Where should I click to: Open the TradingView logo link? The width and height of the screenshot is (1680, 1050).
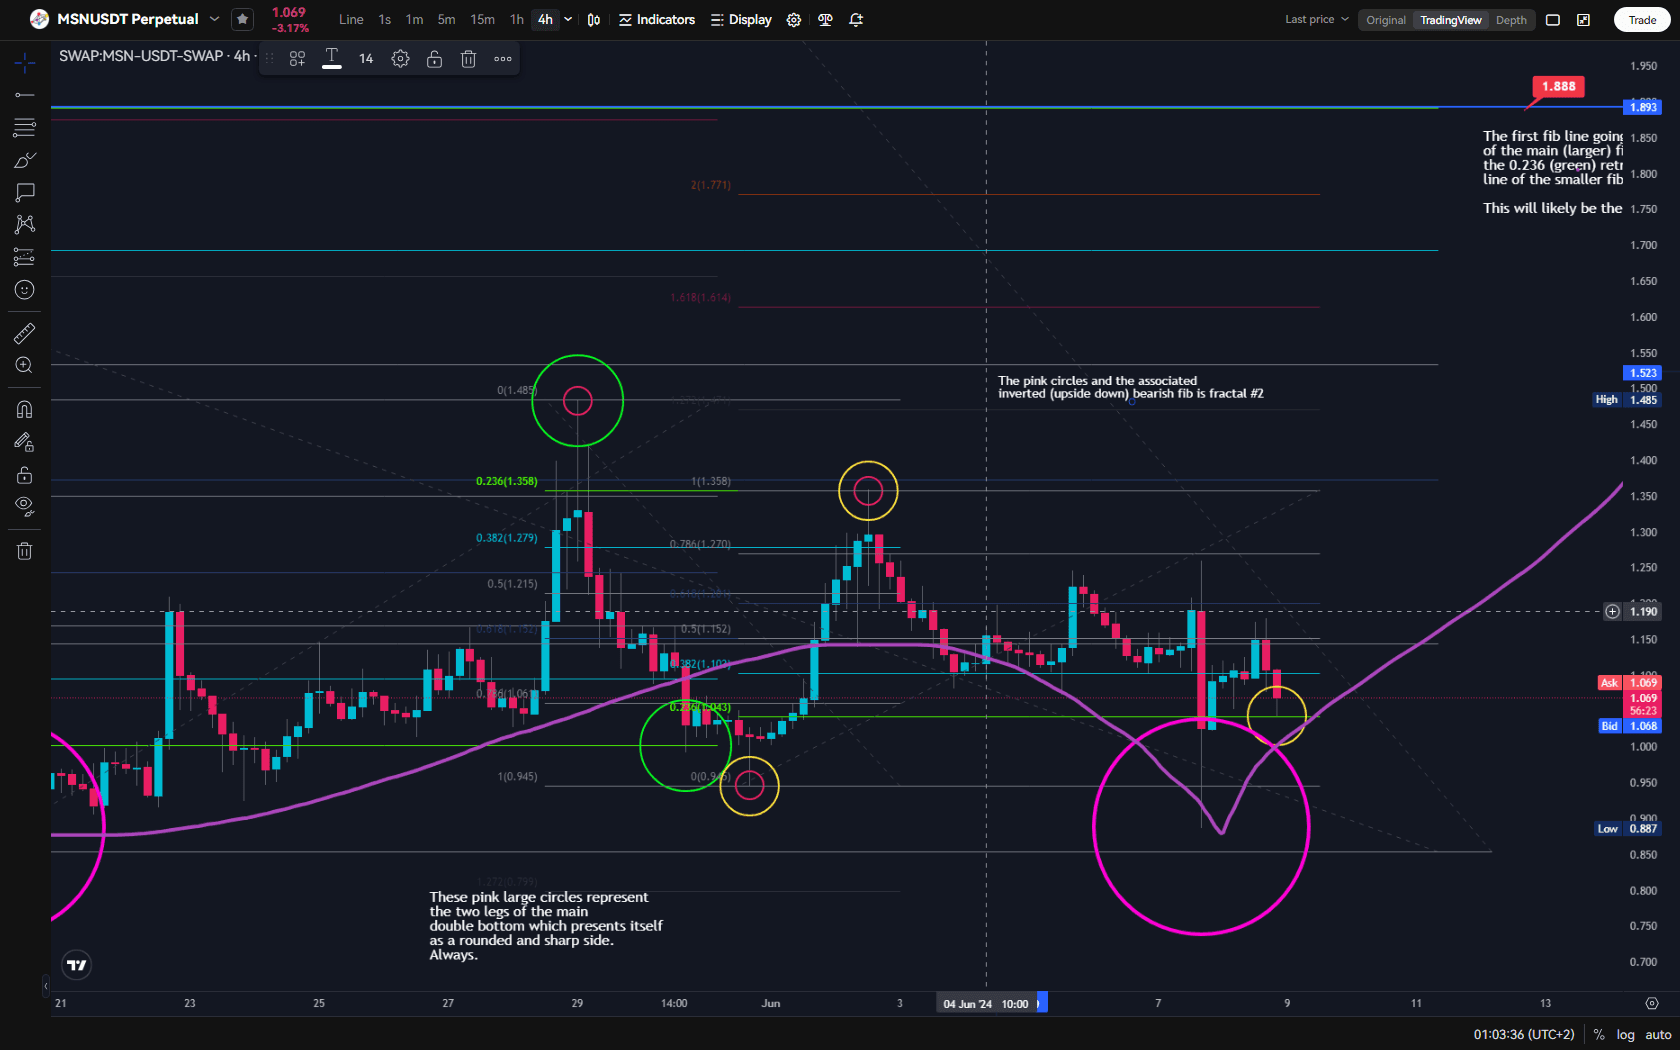coord(77,965)
